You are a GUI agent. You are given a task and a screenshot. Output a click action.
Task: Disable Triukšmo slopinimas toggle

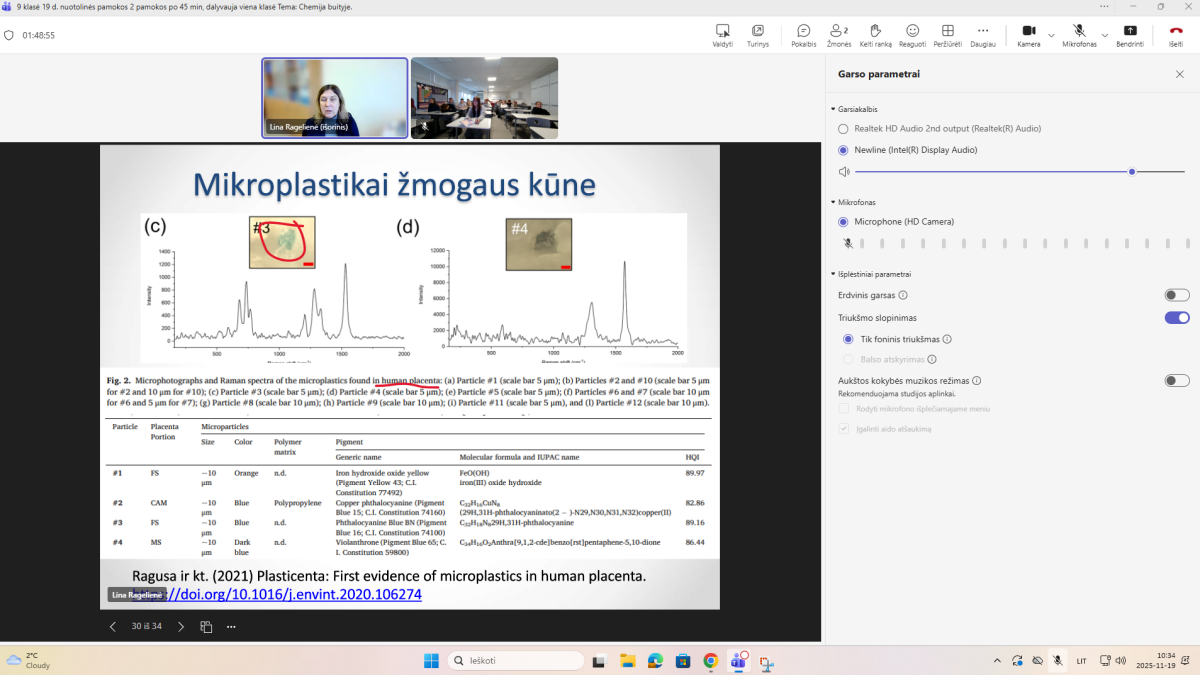1176,318
